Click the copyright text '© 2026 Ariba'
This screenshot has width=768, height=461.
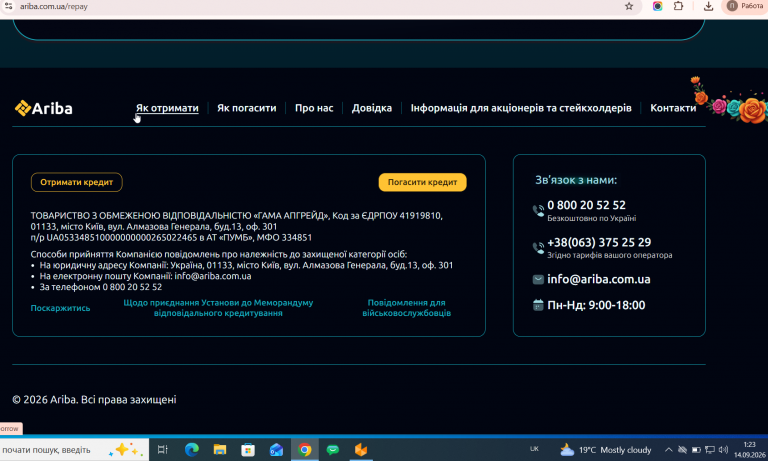pyautogui.click(x=45, y=400)
